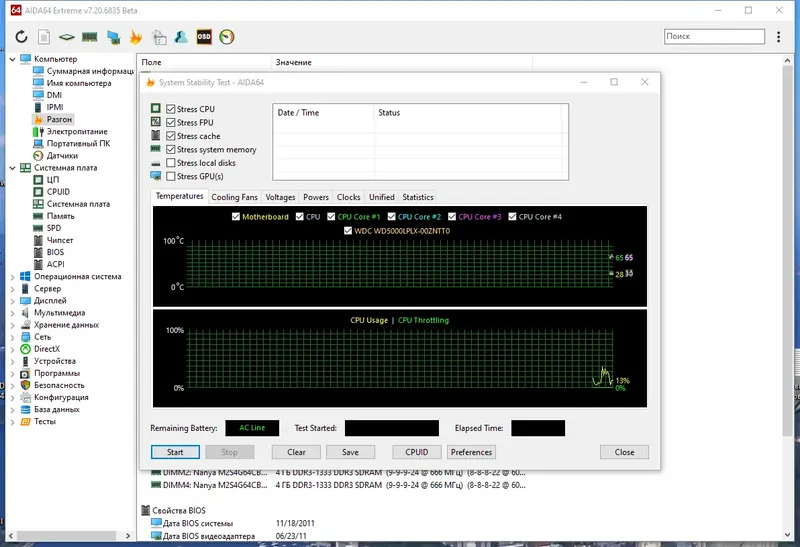Toggle Motherboard temperature graph checkbox
Image resolution: width=800 pixels, height=547 pixels.
[236, 217]
